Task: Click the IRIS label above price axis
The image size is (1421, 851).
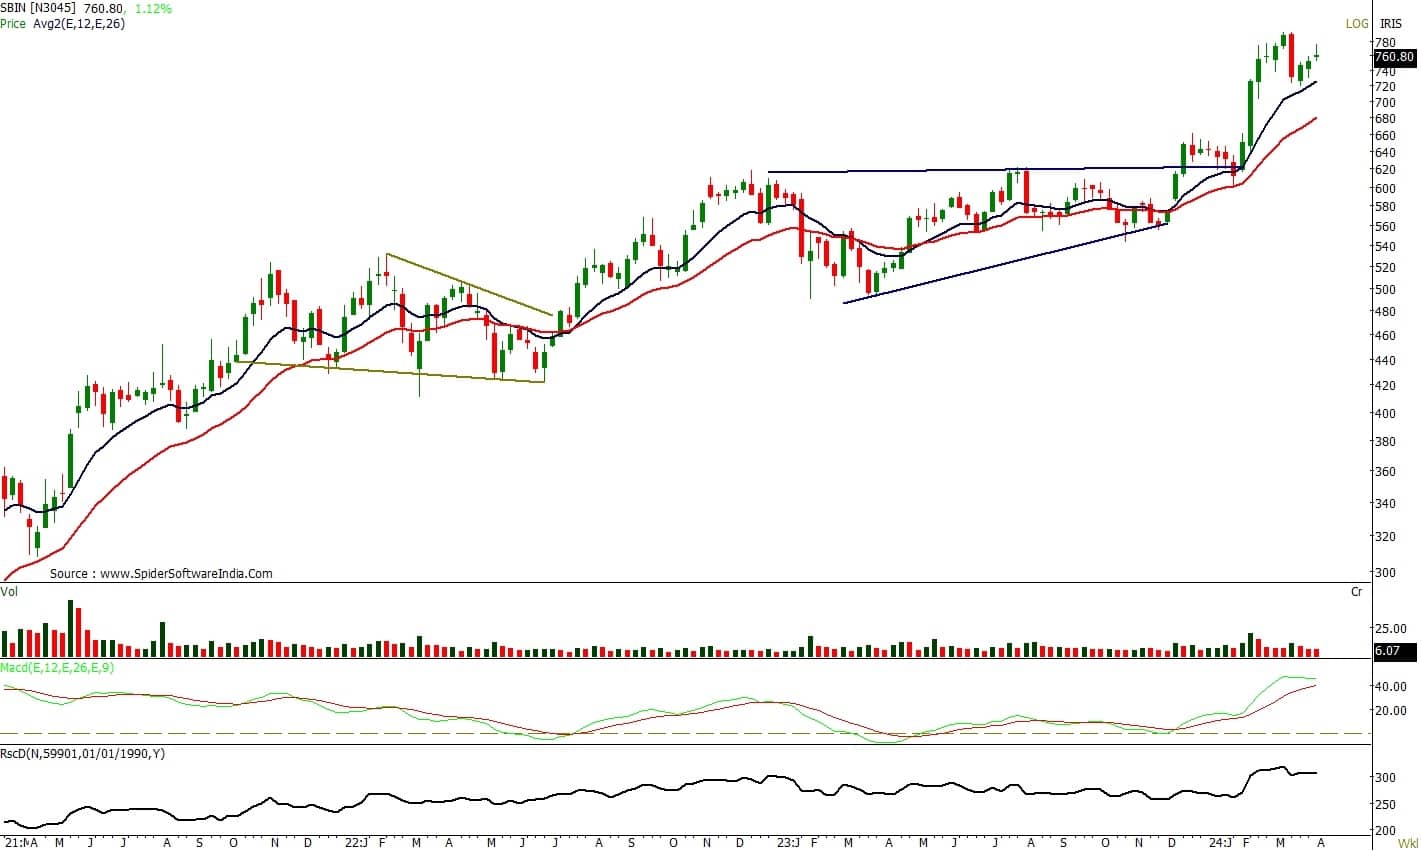Action: click(1391, 24)
